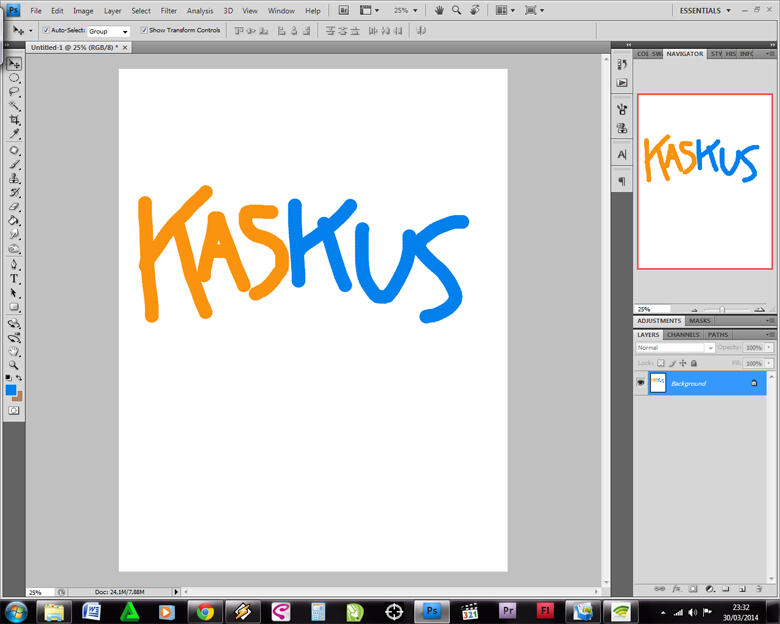
Task: Click the Create new layer icon
Action: coord(742,589)
